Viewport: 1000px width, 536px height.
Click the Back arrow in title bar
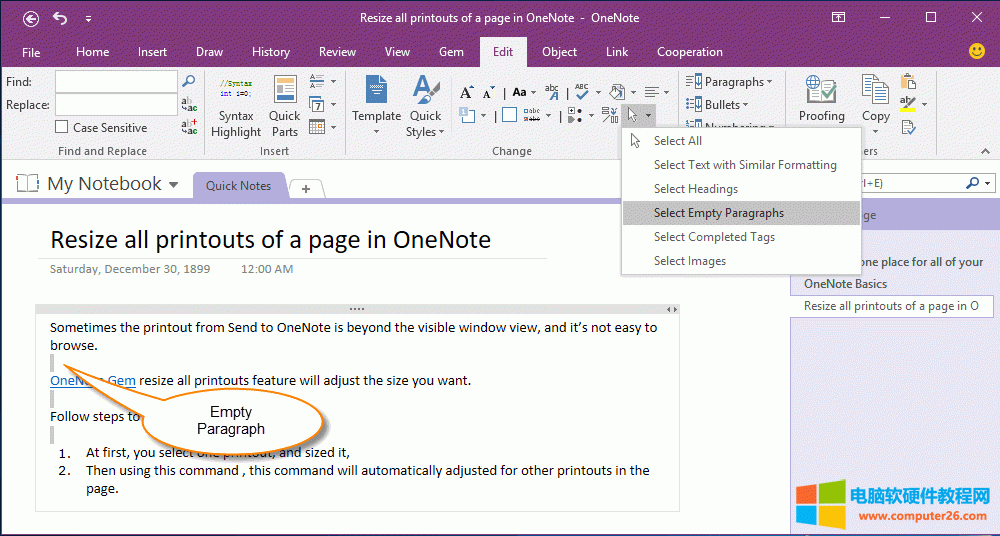click(x=31, y=18)
